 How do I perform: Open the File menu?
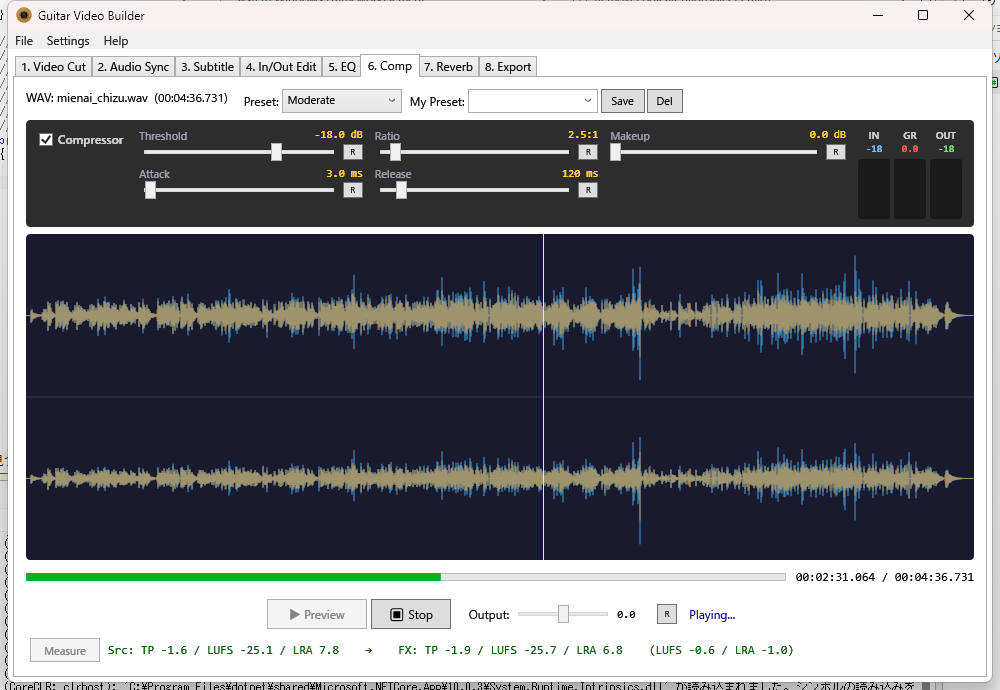(x=24, y=41)
